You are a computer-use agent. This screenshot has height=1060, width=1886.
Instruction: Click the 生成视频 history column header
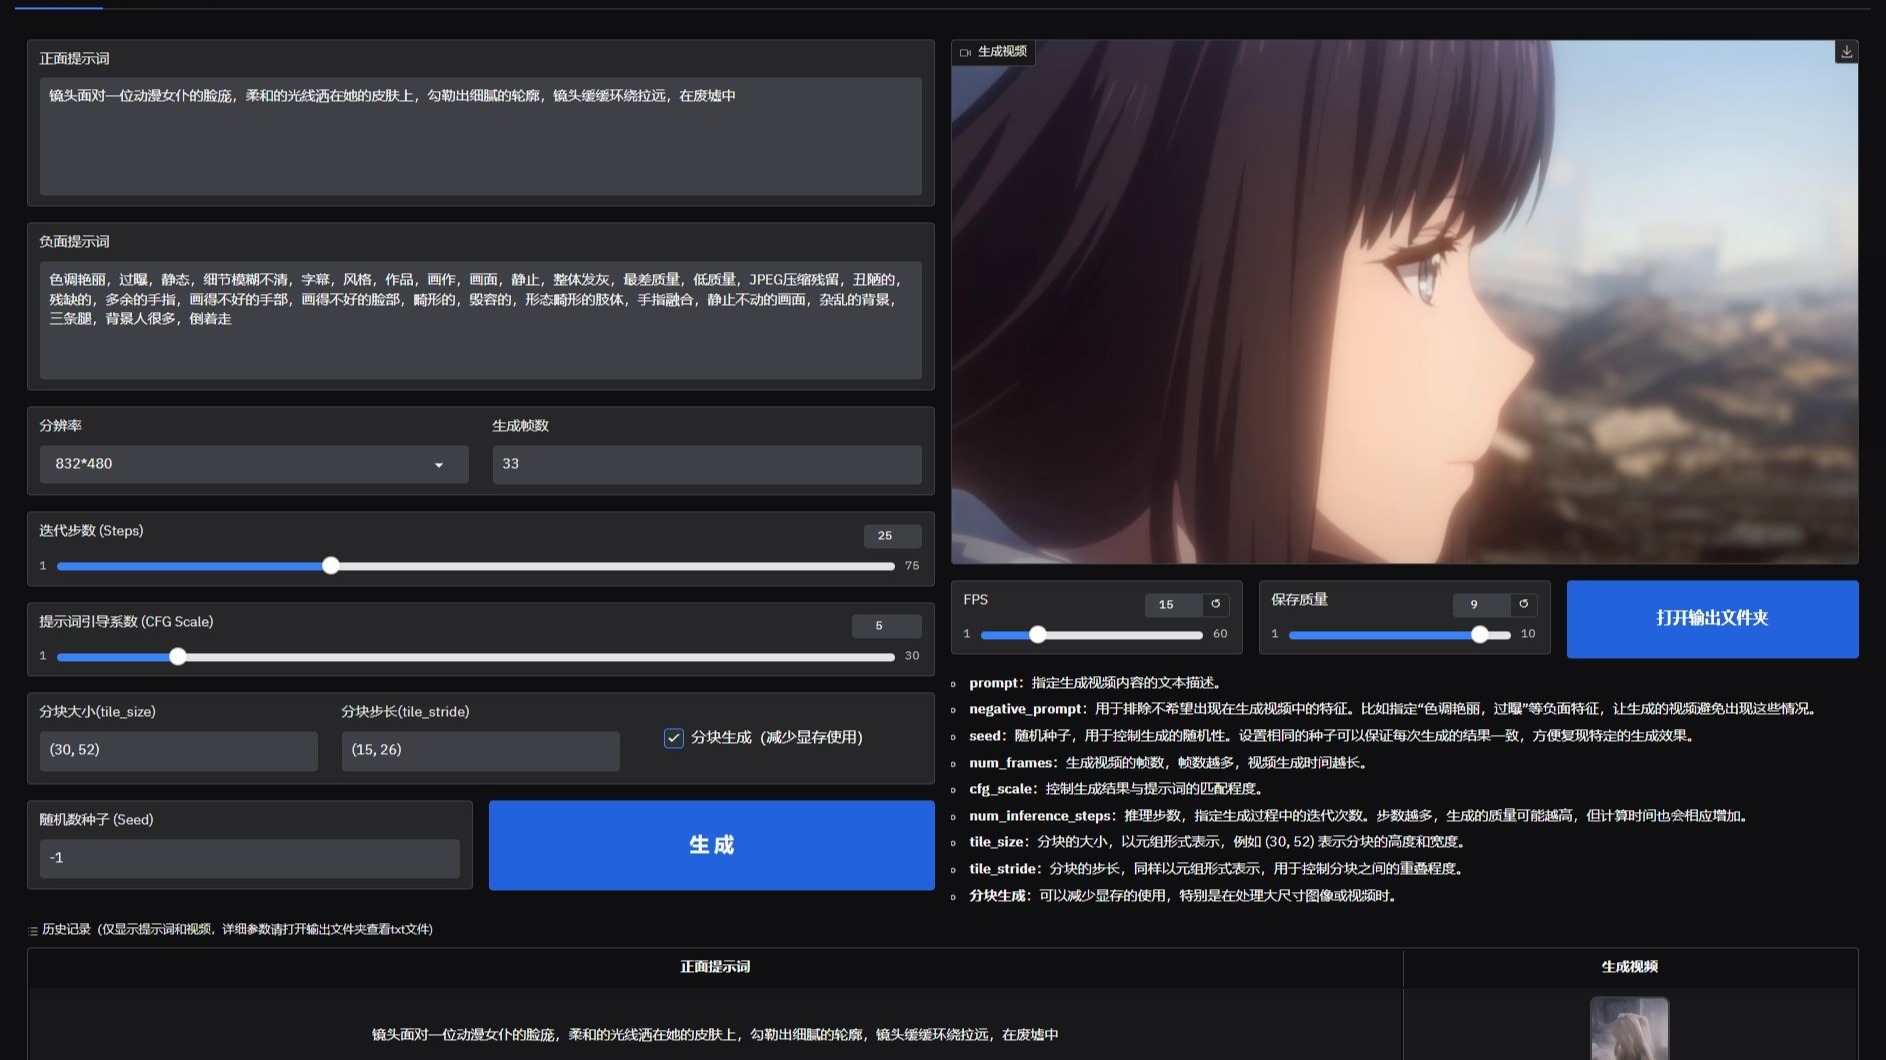(1629, 967)
